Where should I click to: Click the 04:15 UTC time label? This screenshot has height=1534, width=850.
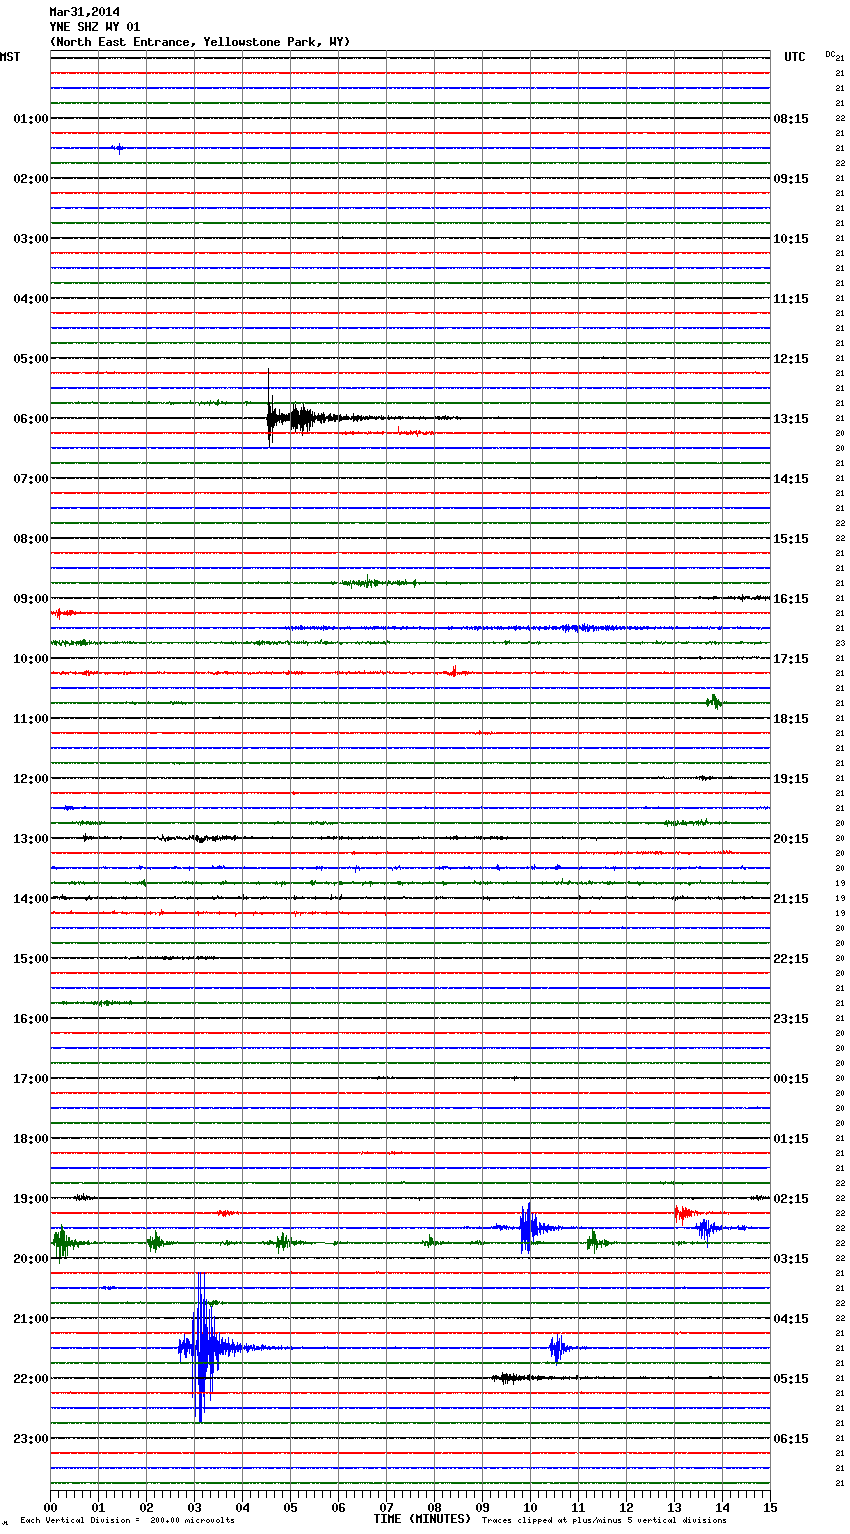click(791, 1319)
